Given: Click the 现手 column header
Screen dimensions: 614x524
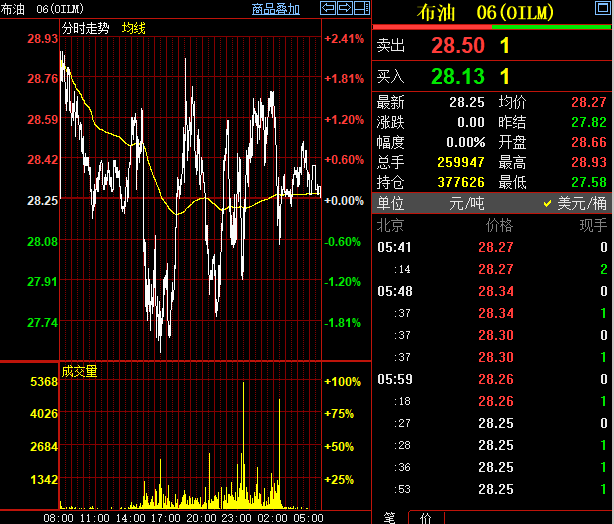Looking at the screenshot, I should (593, 225).
